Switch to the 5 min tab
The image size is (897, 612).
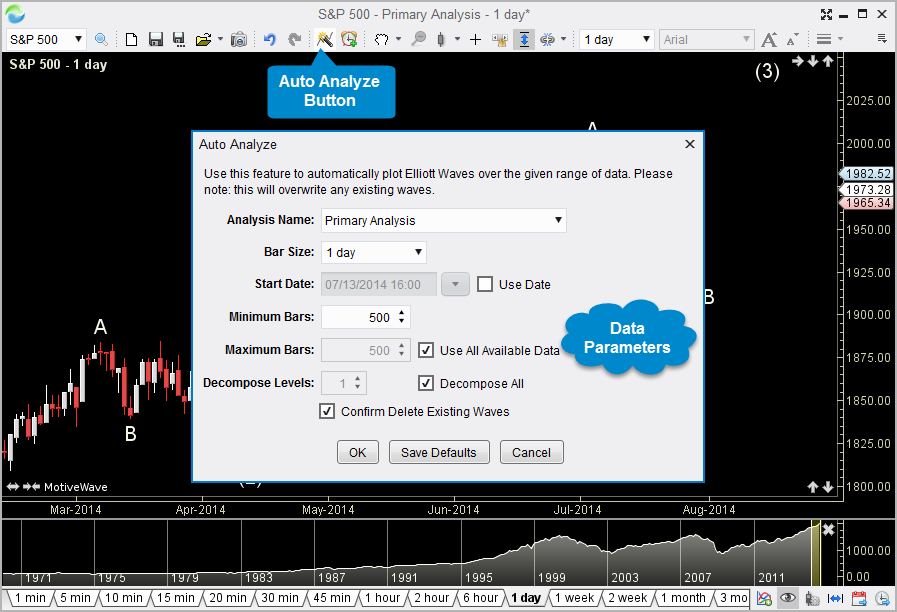click(76, 598)
